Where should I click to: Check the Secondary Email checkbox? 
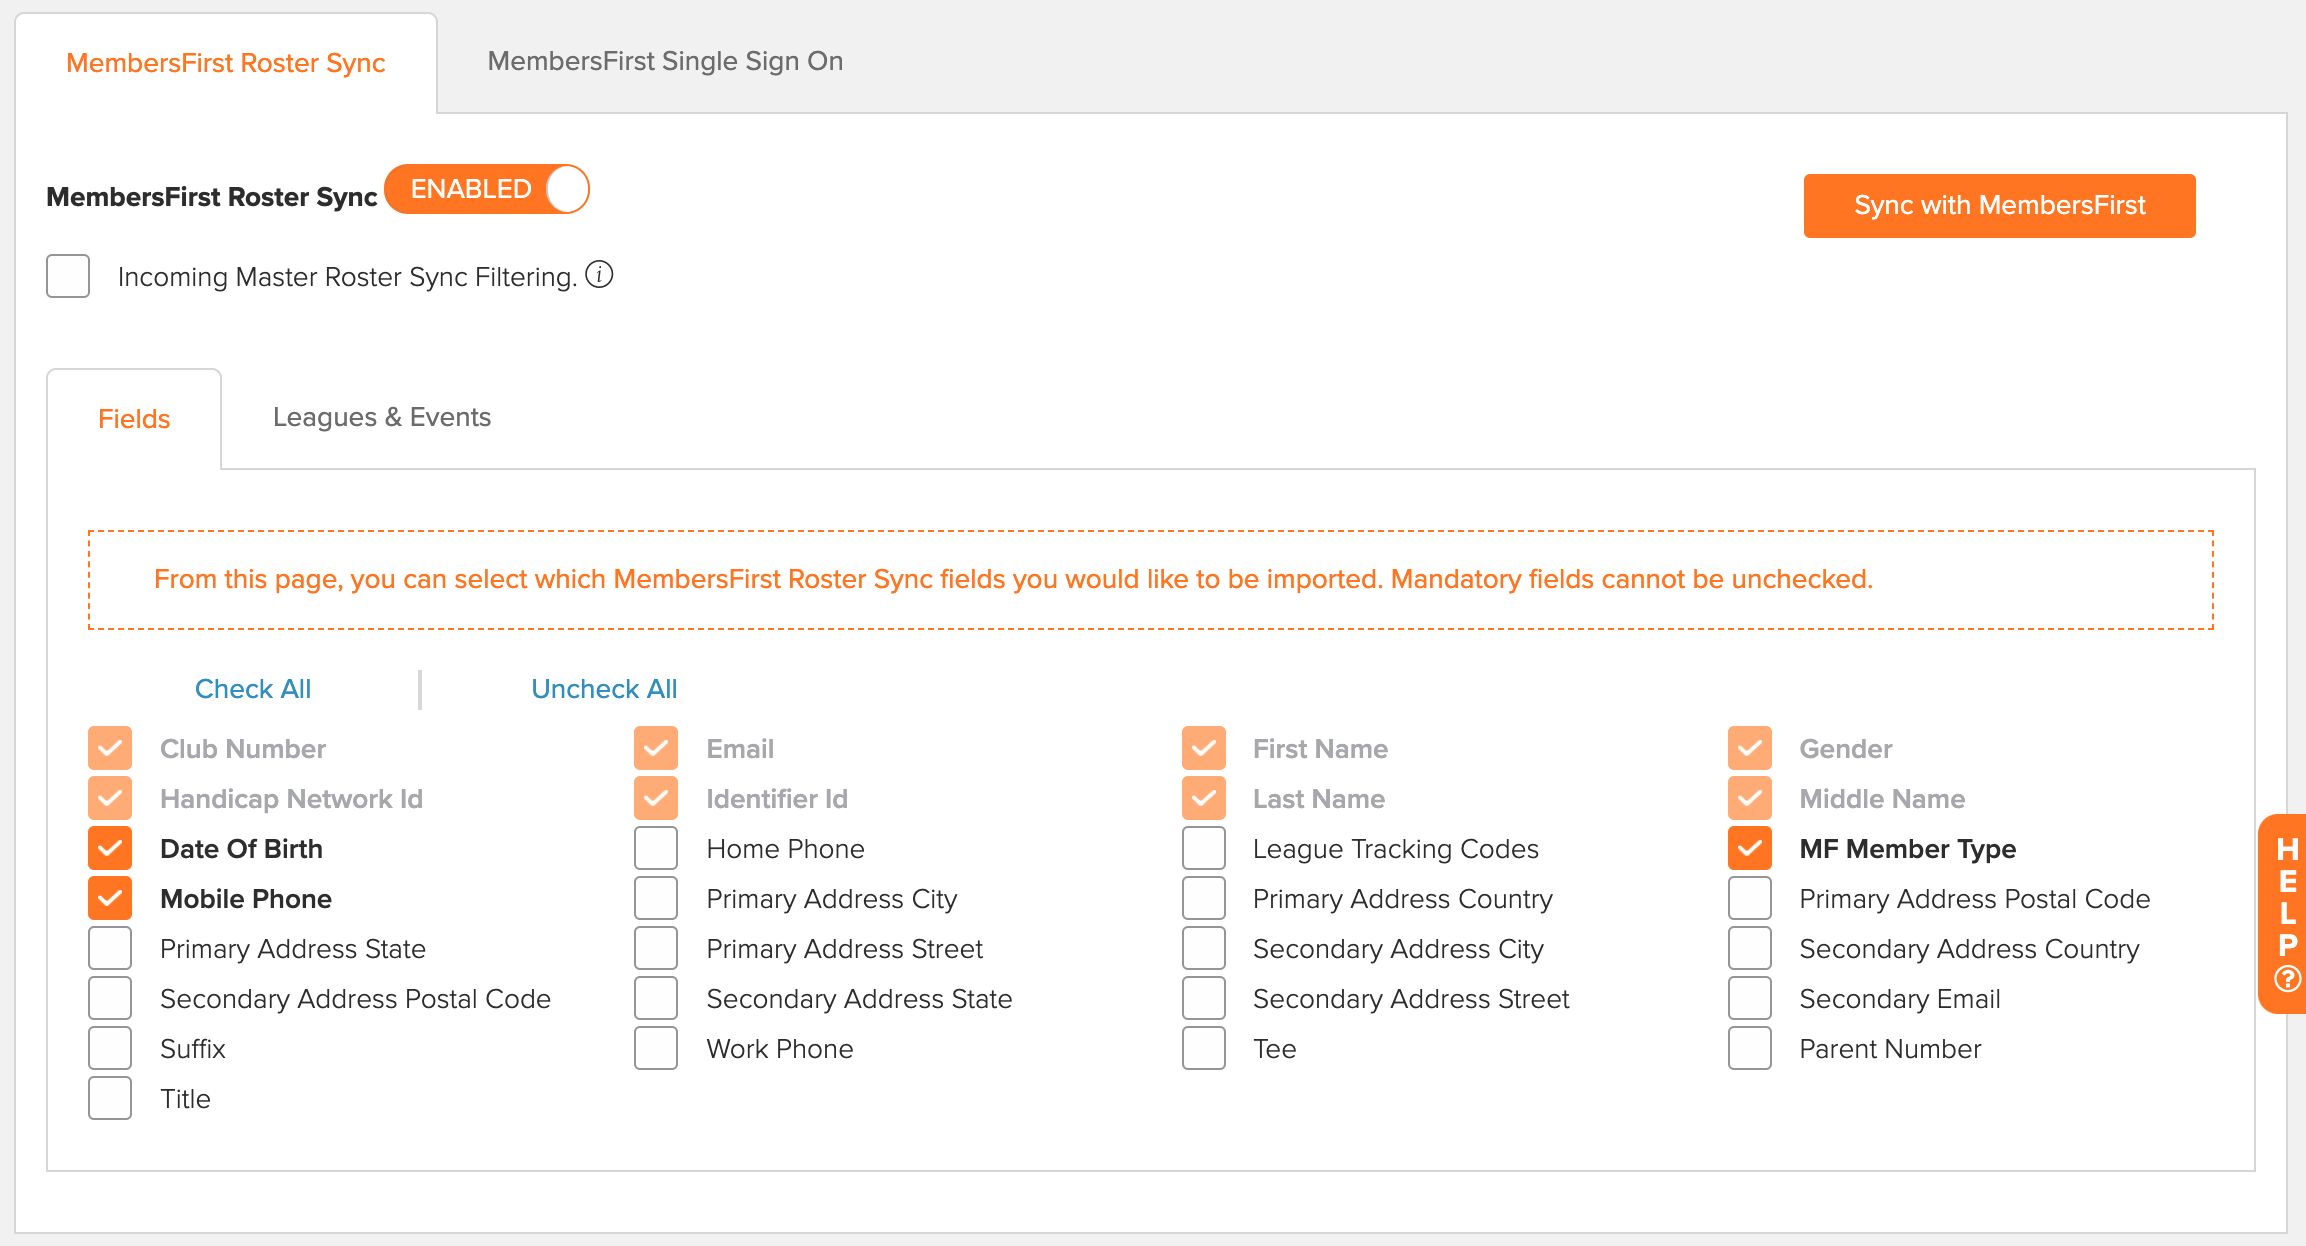(1749, 998)
